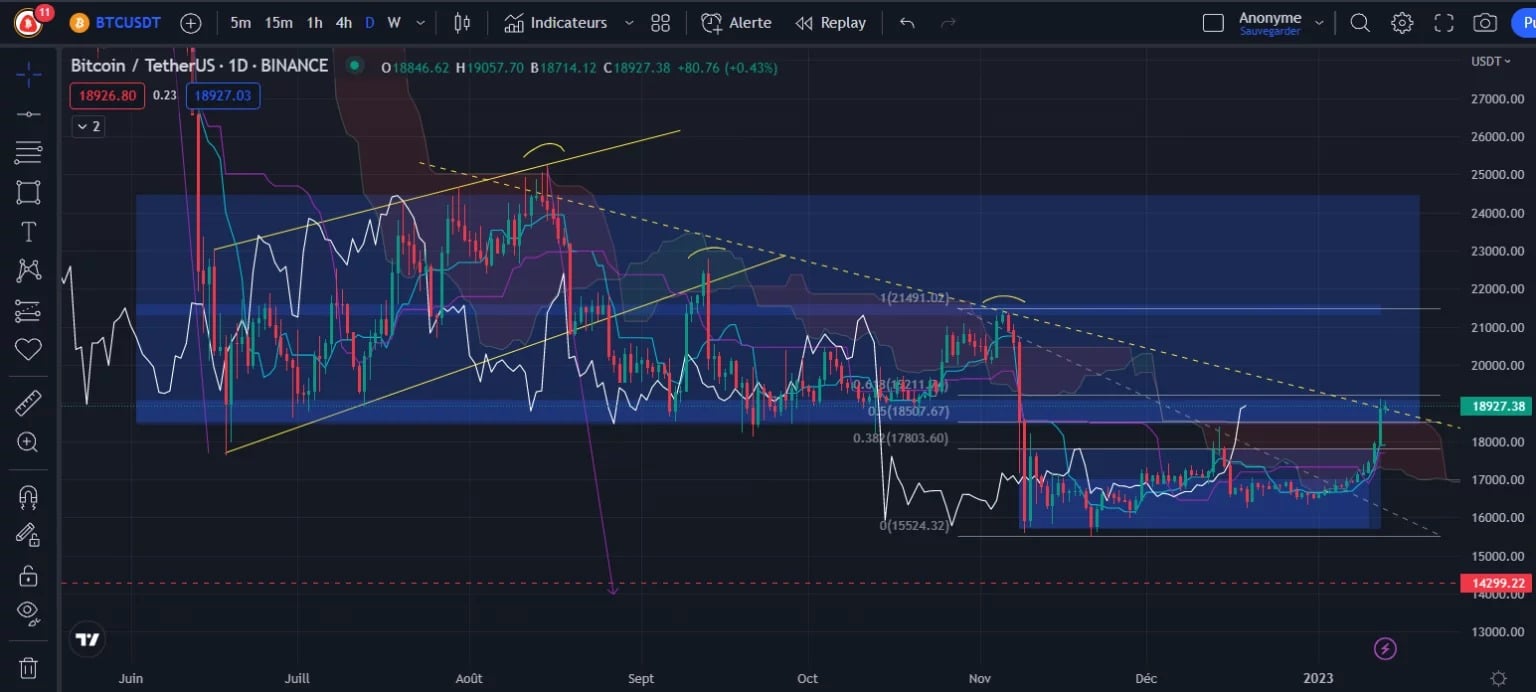1536x692 pixels.
Task: Switch to 4h timeframe
Action: tap(343, 23)
